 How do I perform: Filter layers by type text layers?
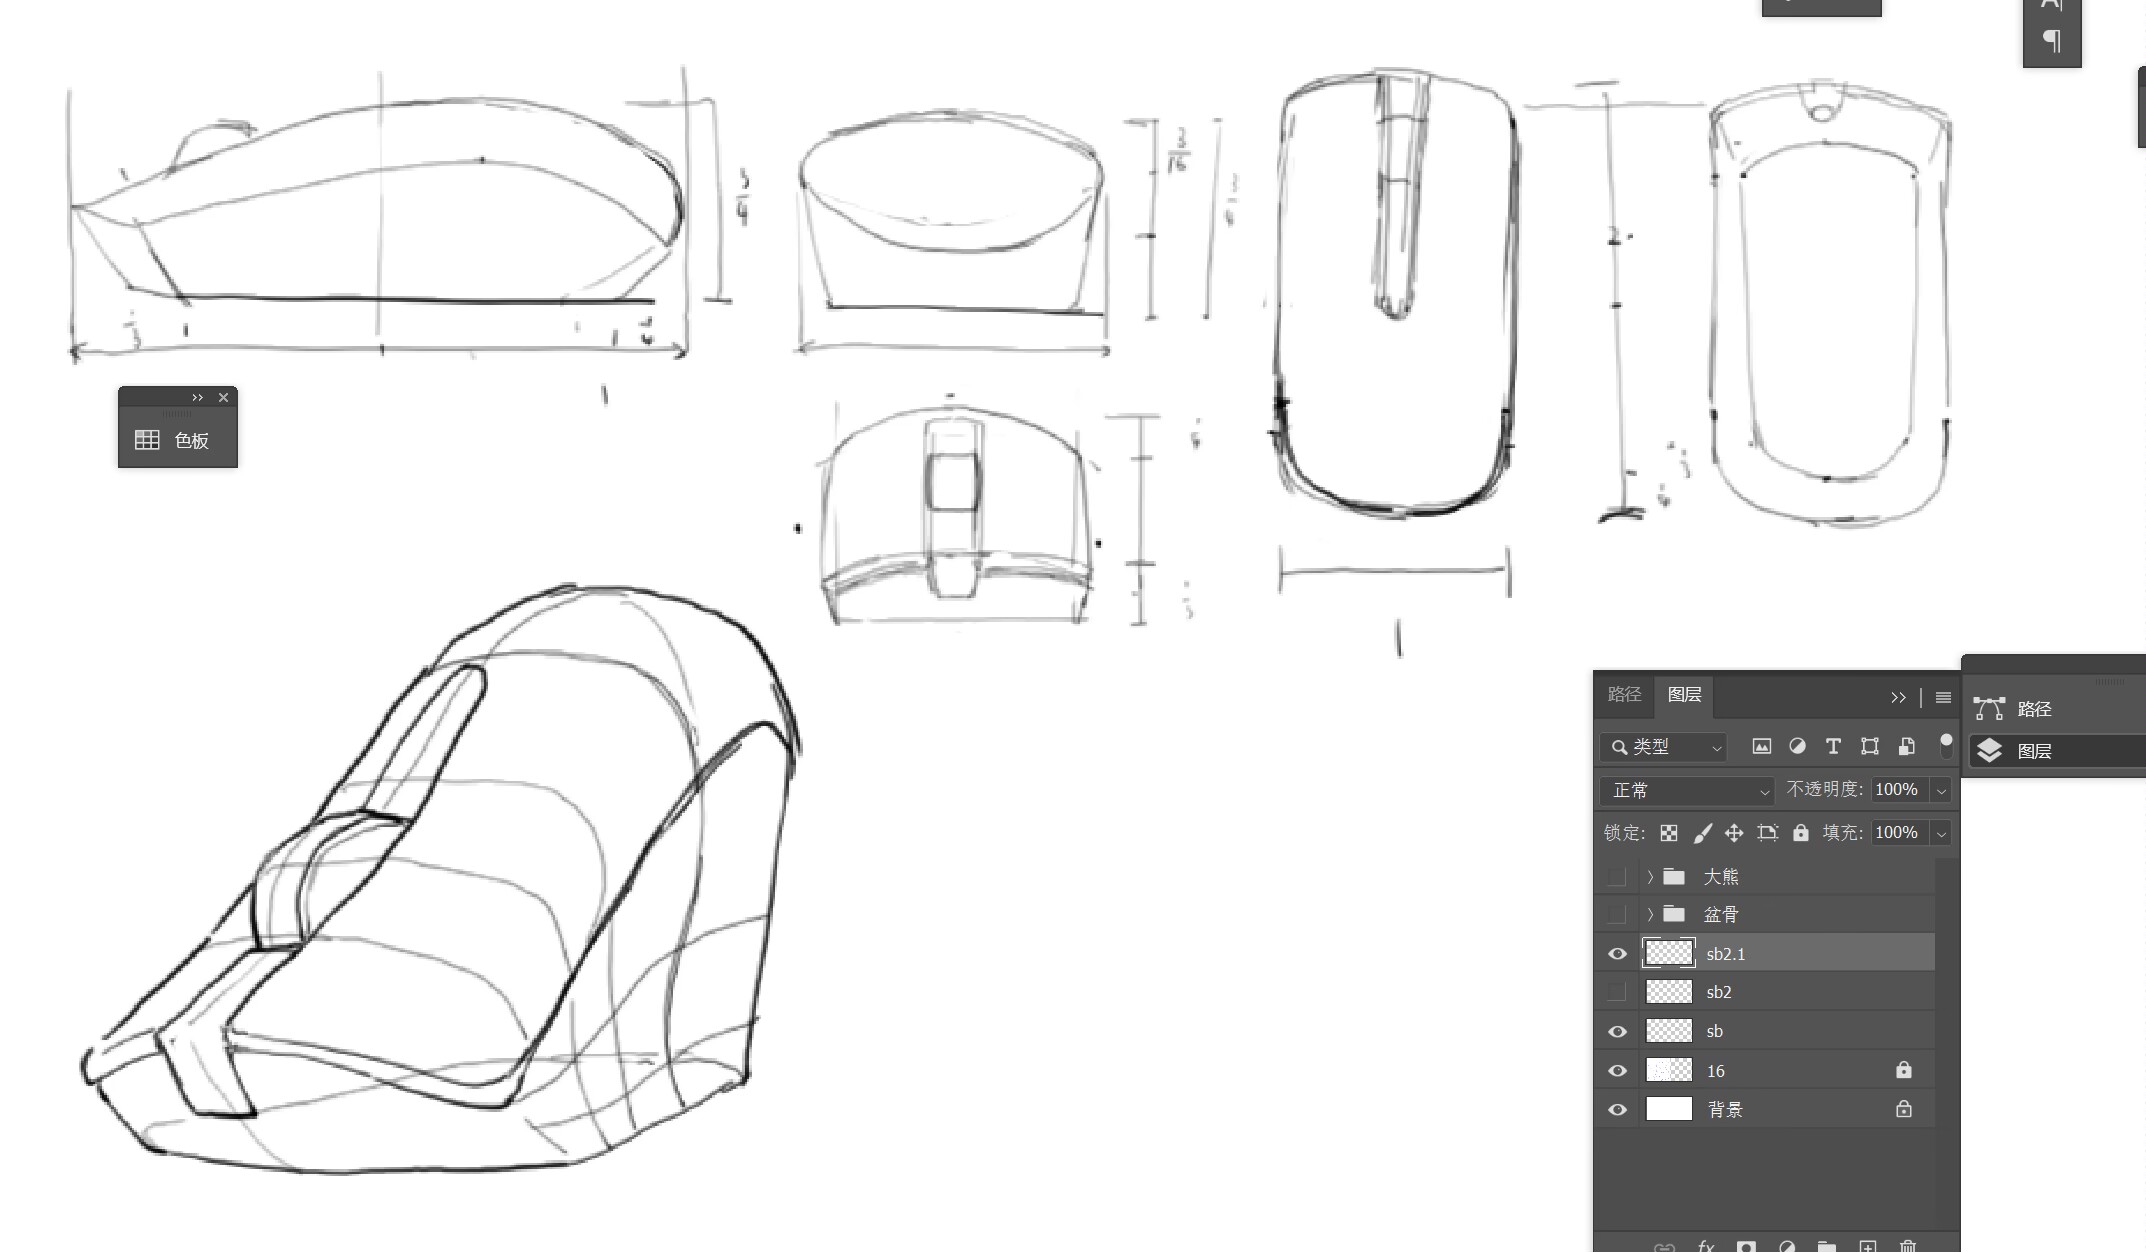(x=1833, y=746)
